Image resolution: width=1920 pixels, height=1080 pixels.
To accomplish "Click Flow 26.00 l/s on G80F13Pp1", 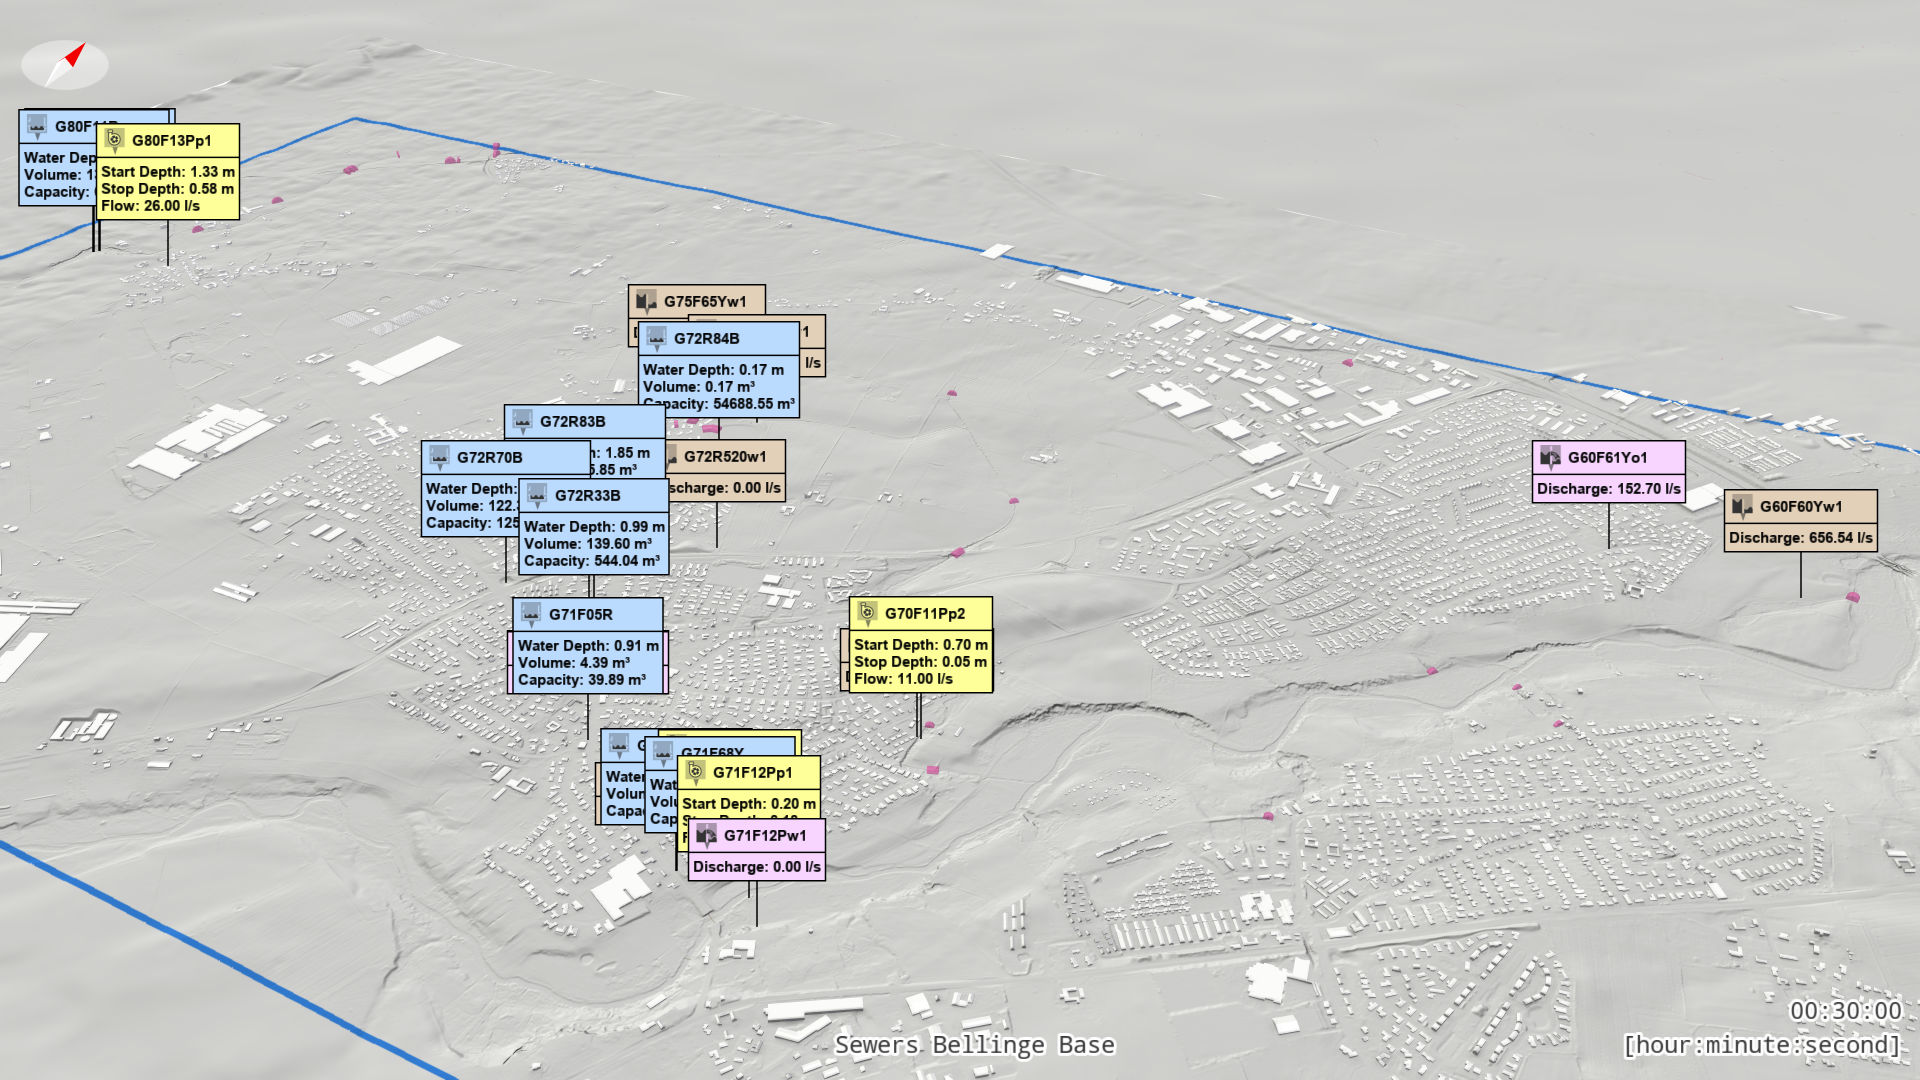I will [150, 206].
